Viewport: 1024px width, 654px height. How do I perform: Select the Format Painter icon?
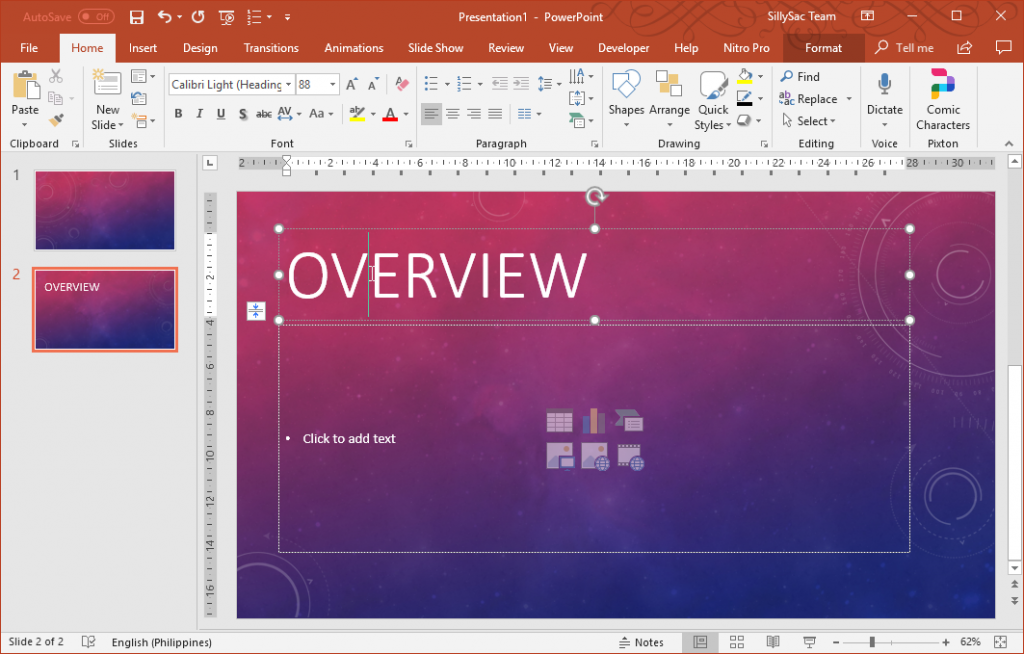[x=55, y=119]
